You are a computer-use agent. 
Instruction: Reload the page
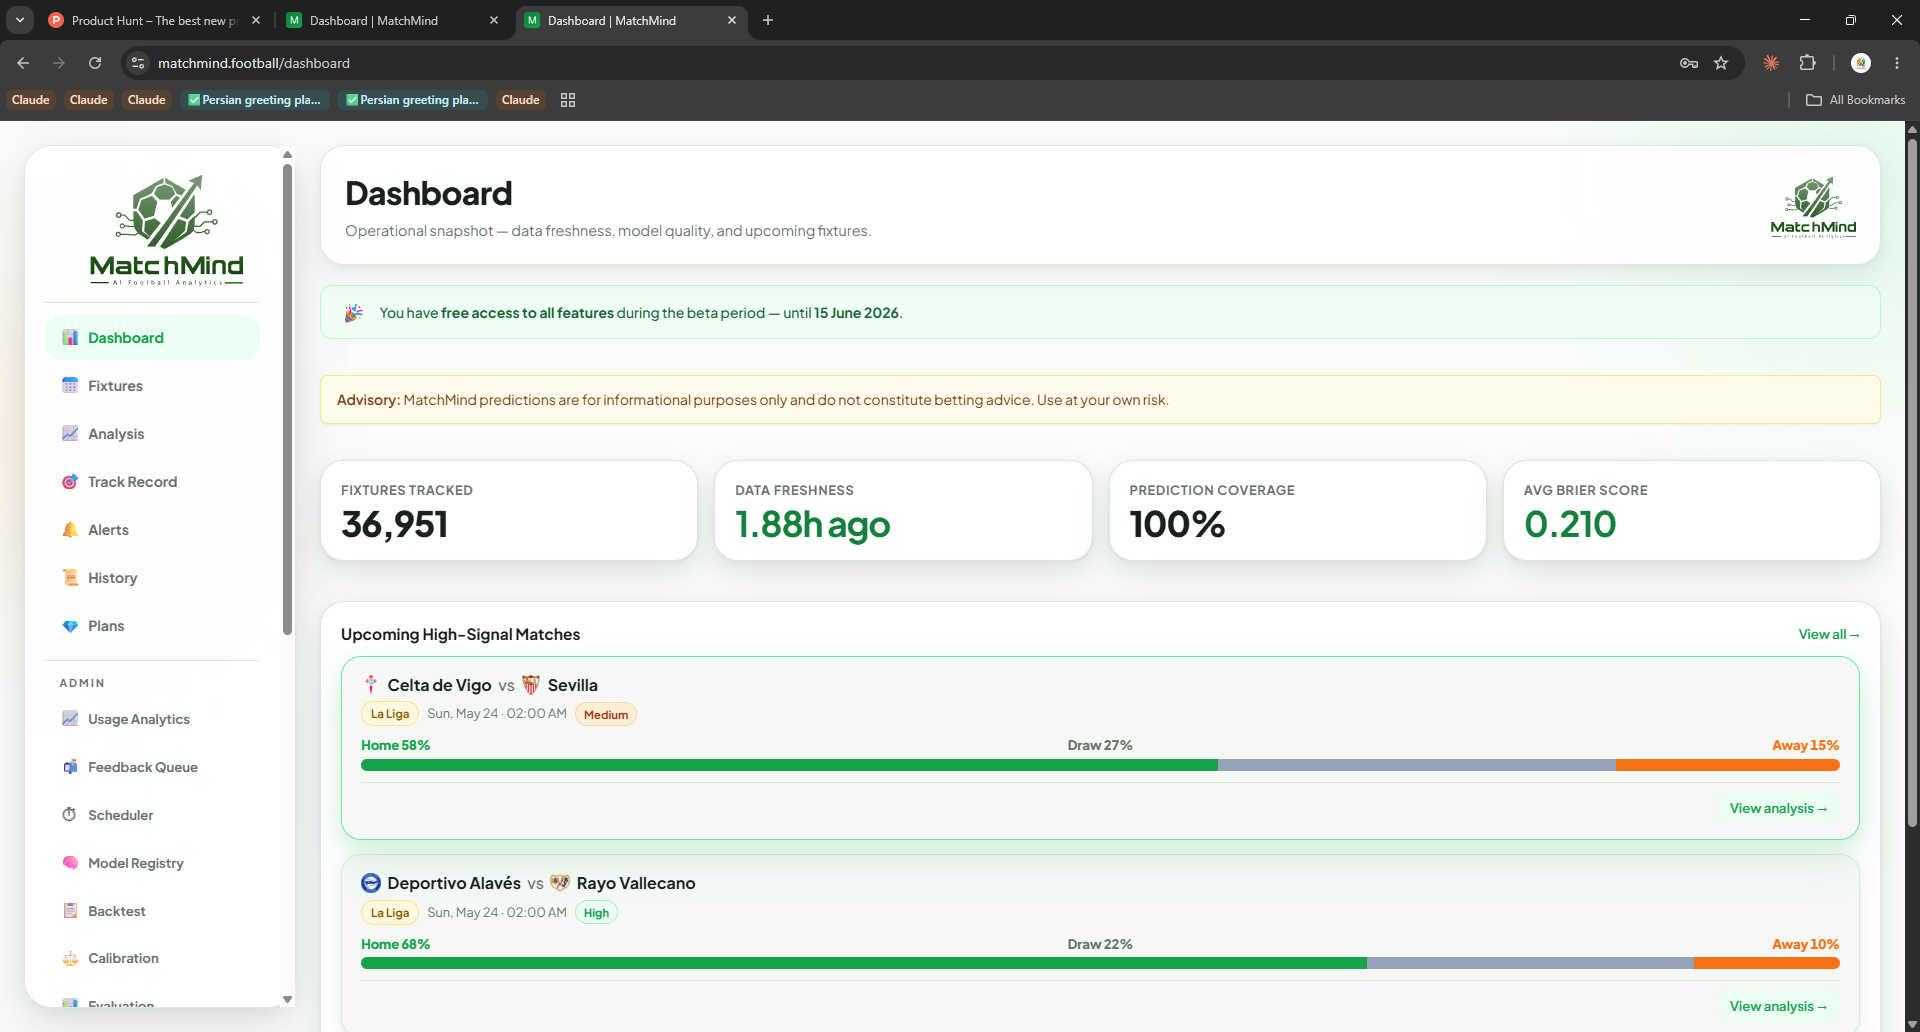click(x=95, y=63)
